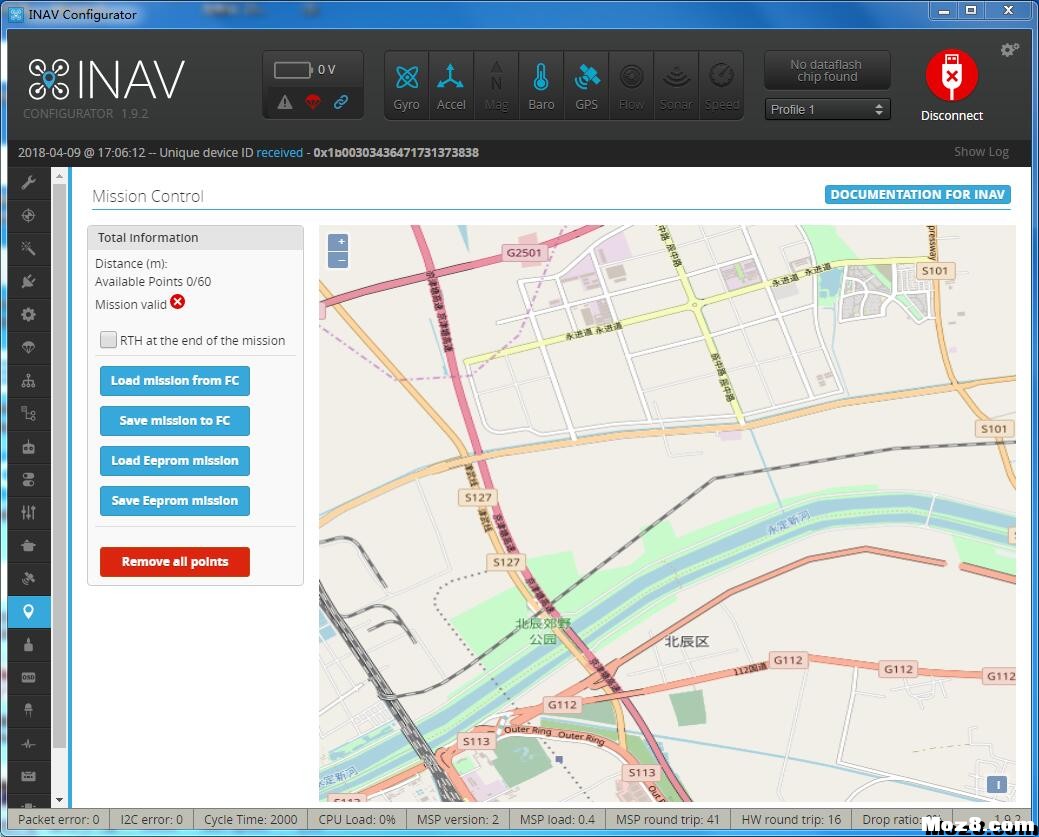
Task: Click the Cycle Time: 2000 status entry
Action: point(250,819)
